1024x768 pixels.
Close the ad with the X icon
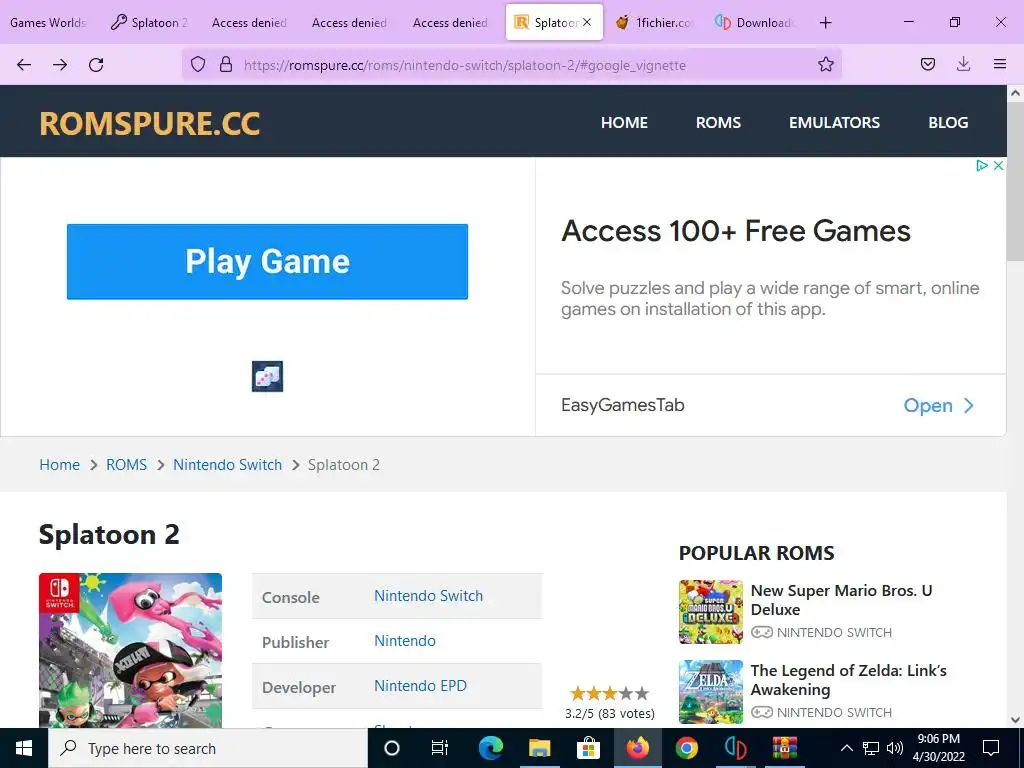pyautogui.click(x=999, y=165)
